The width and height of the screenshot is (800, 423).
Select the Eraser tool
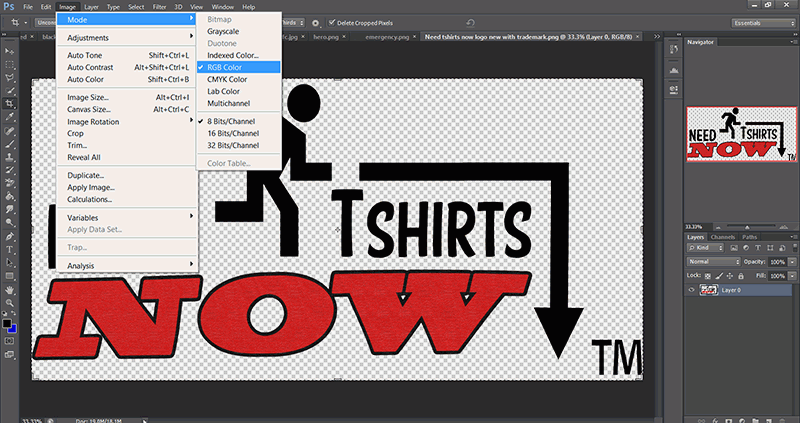pos(10,184)
